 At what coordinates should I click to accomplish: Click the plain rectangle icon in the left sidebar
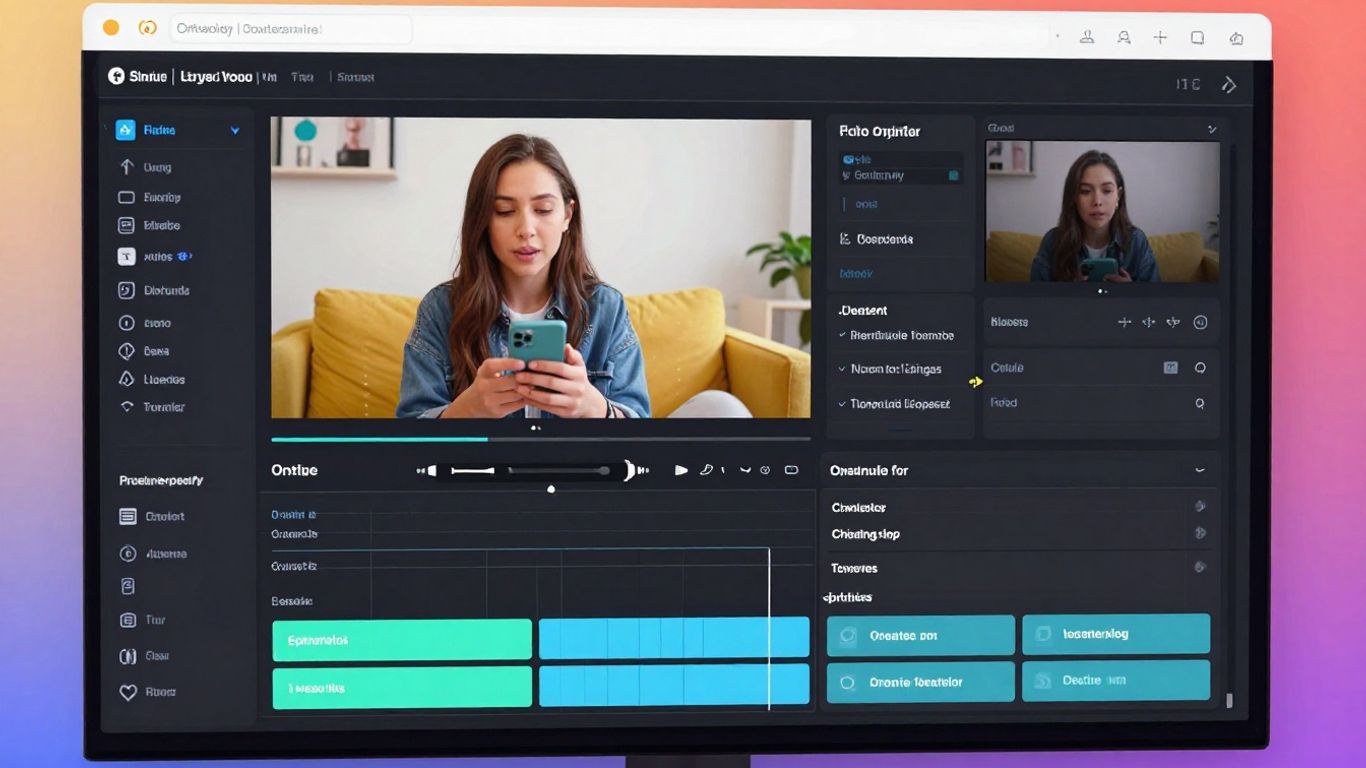[x=126, y=197]
